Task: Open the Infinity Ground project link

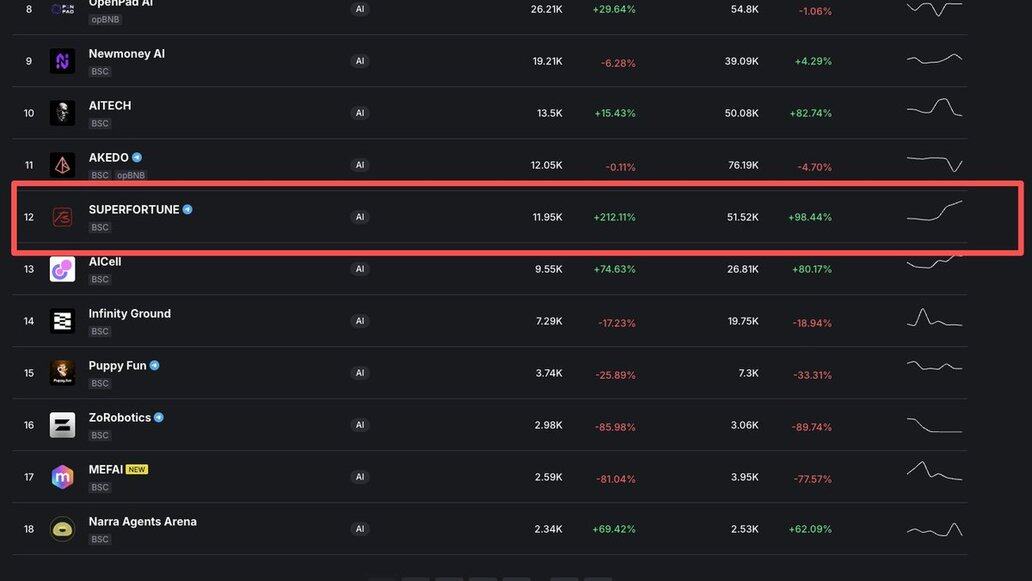Action: (x=129, y=314)
